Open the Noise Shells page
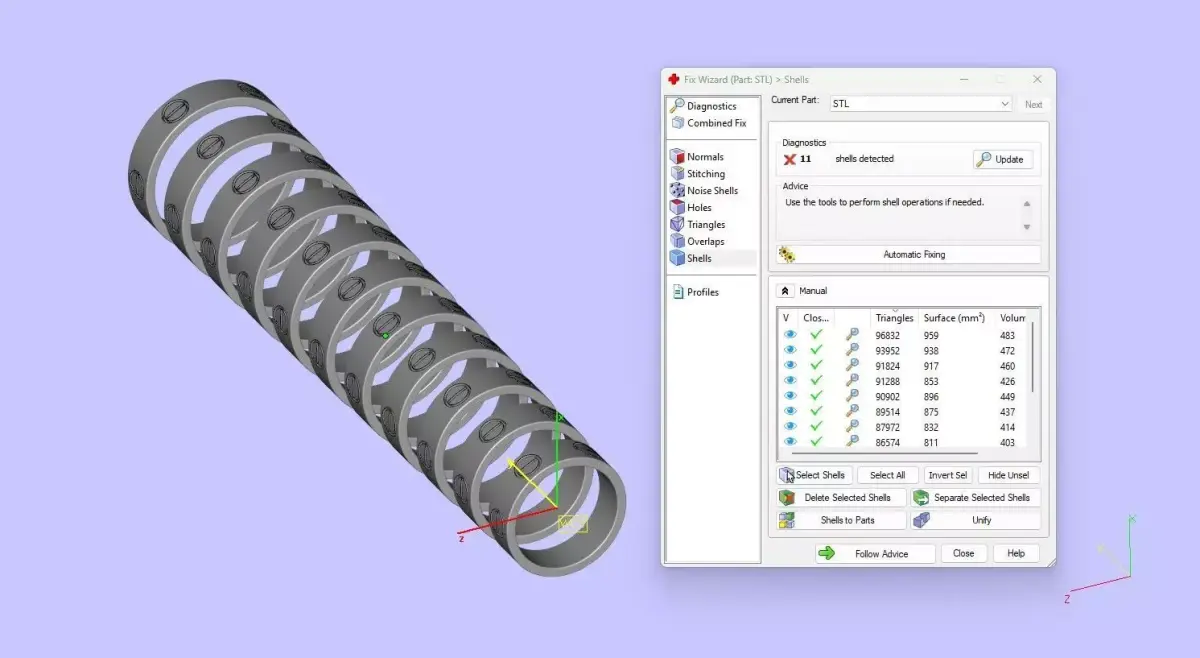The image size is (1200, 658). [x=704, y=191]
